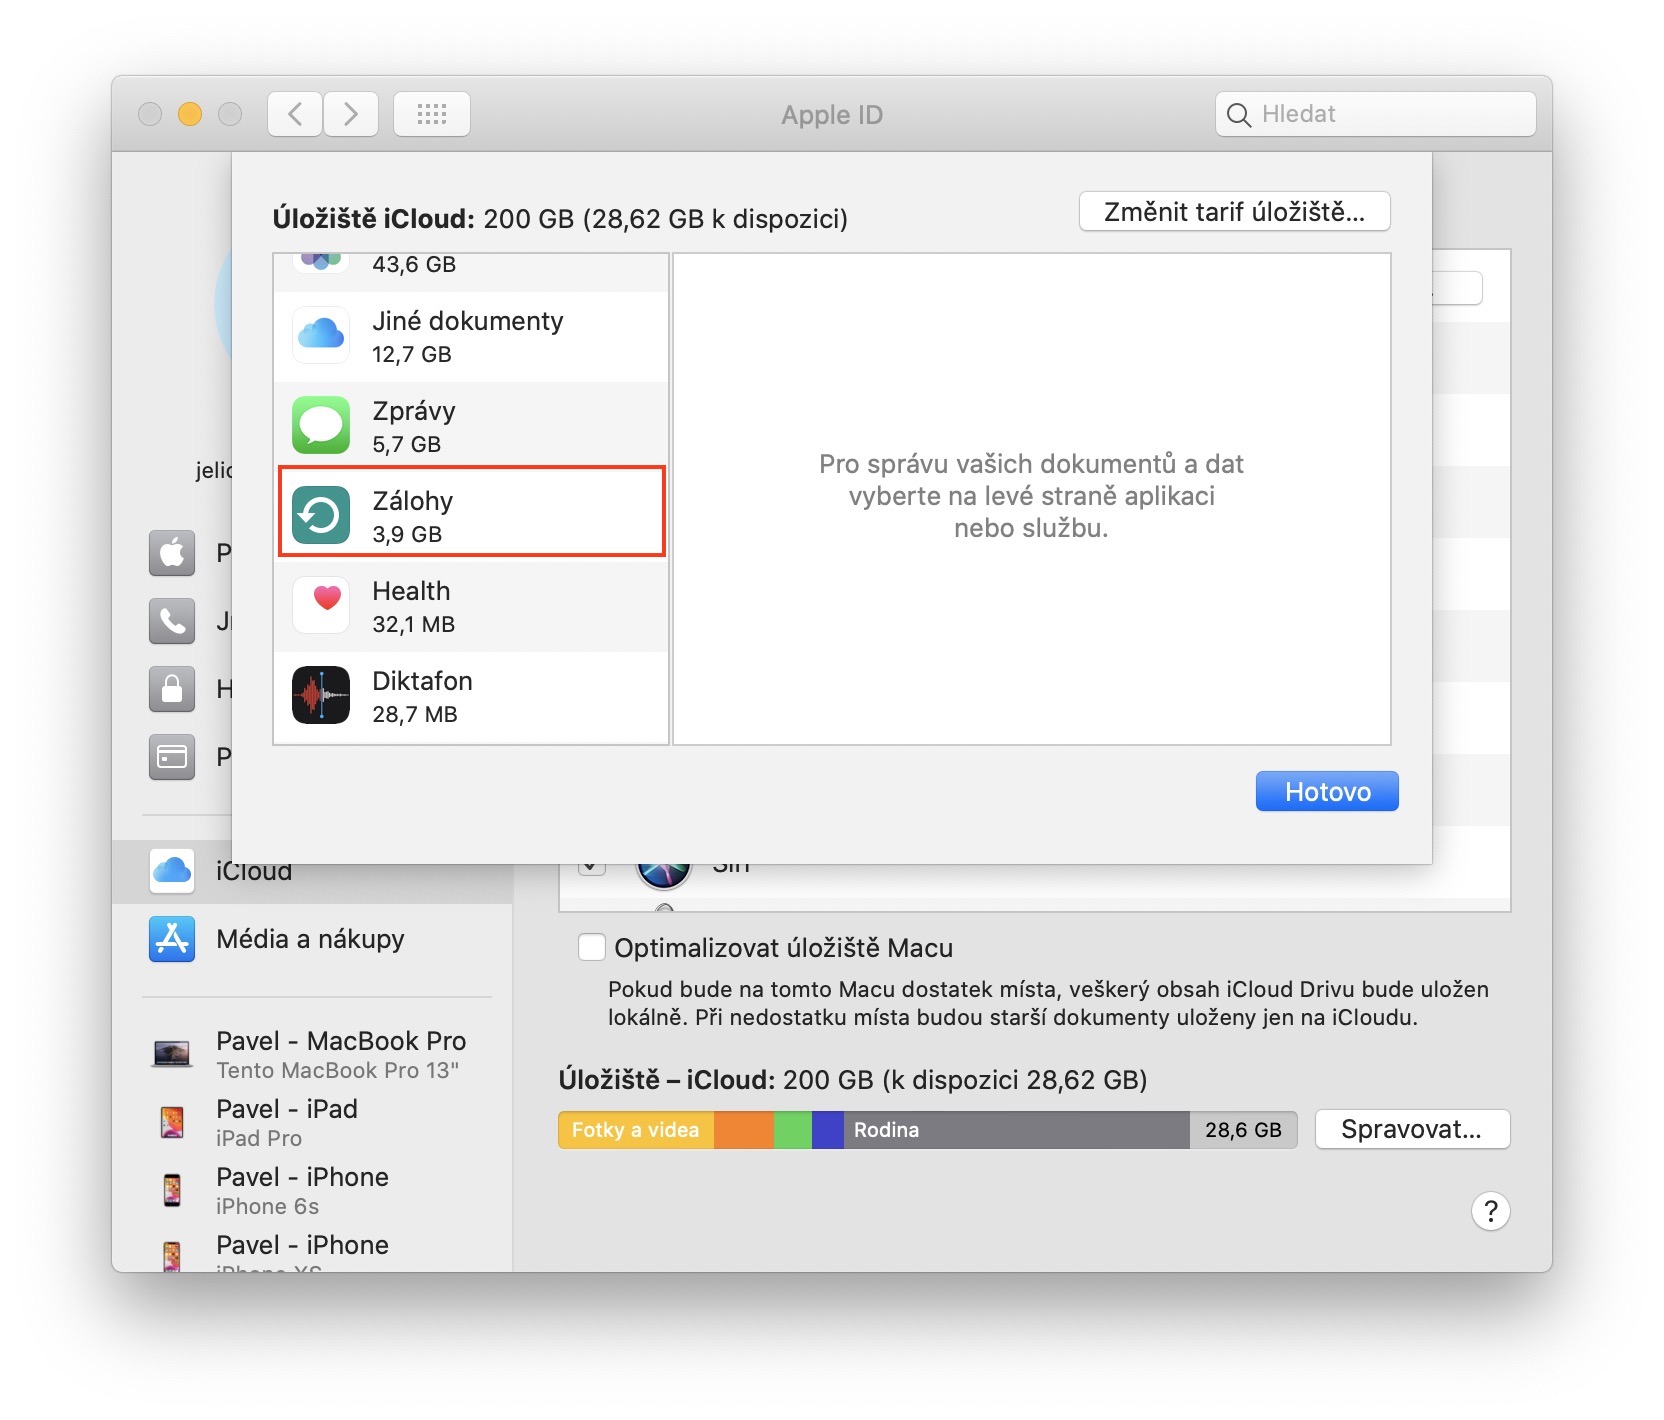The image size is (1664, 1420).
Task: Open Média a nákupy in sidebar
Action: 312,939
